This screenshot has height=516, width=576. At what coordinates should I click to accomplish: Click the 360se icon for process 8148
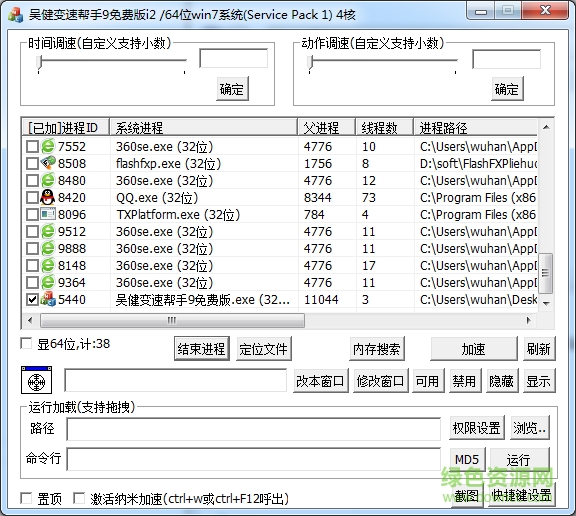tap(48, 265)
